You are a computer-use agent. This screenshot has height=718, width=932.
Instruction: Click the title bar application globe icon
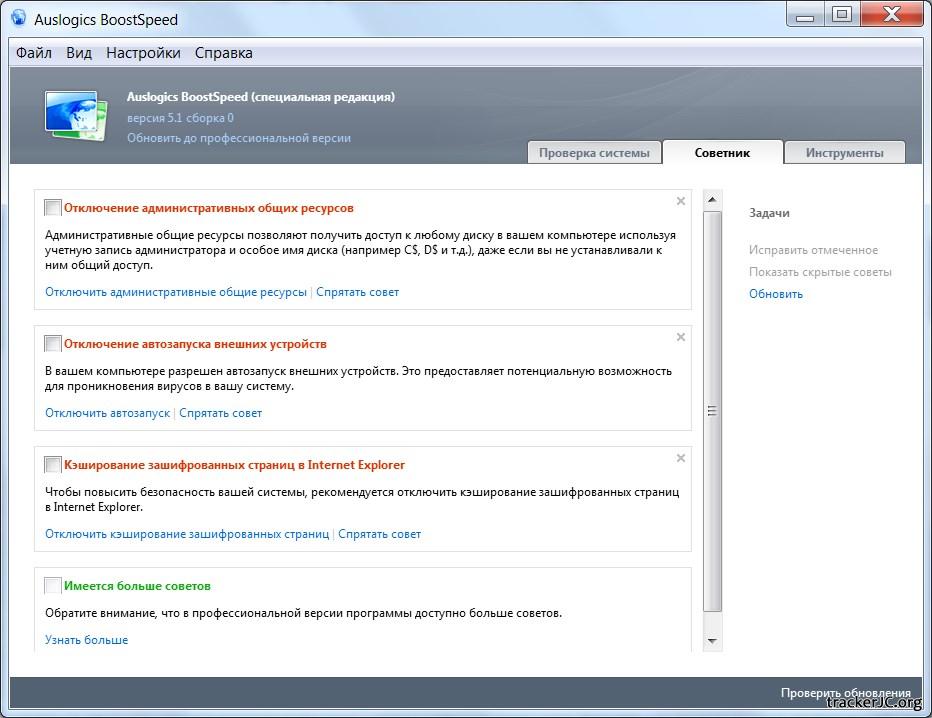point(19,17)
